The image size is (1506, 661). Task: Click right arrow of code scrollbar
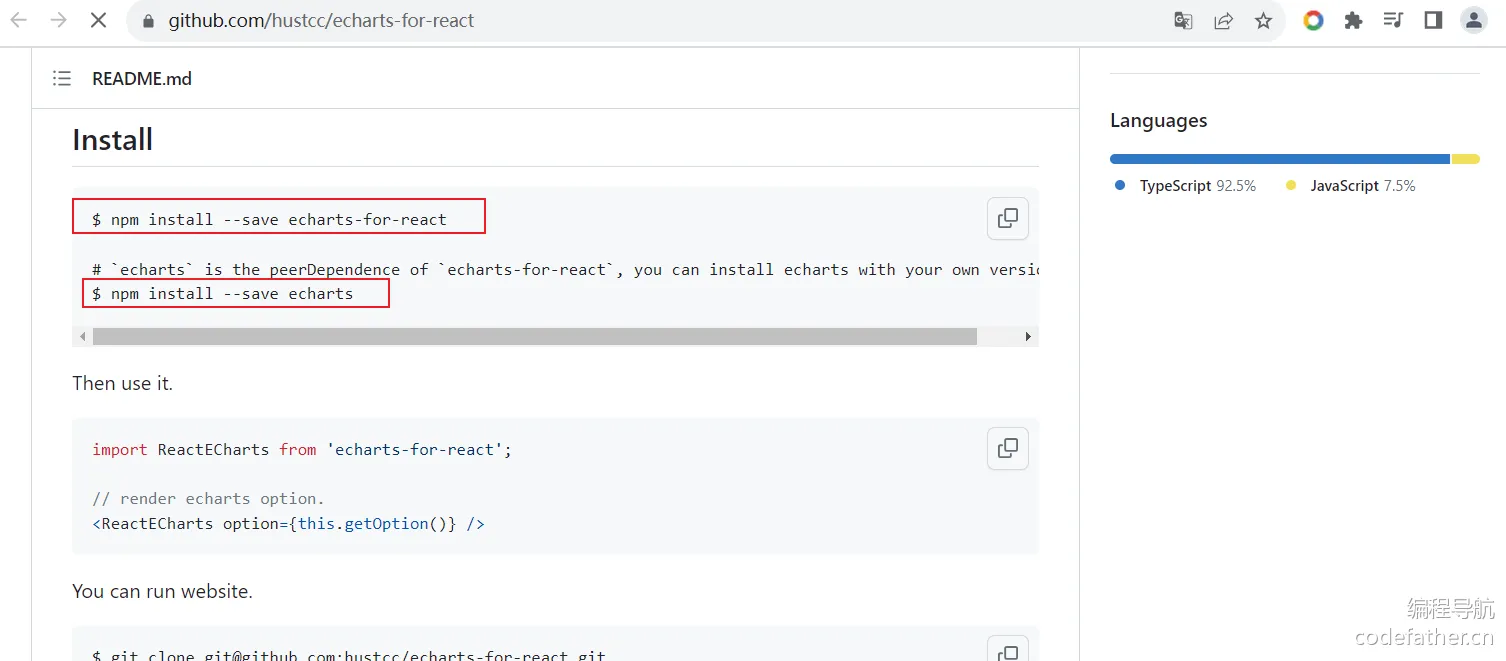pos(1028,337)
